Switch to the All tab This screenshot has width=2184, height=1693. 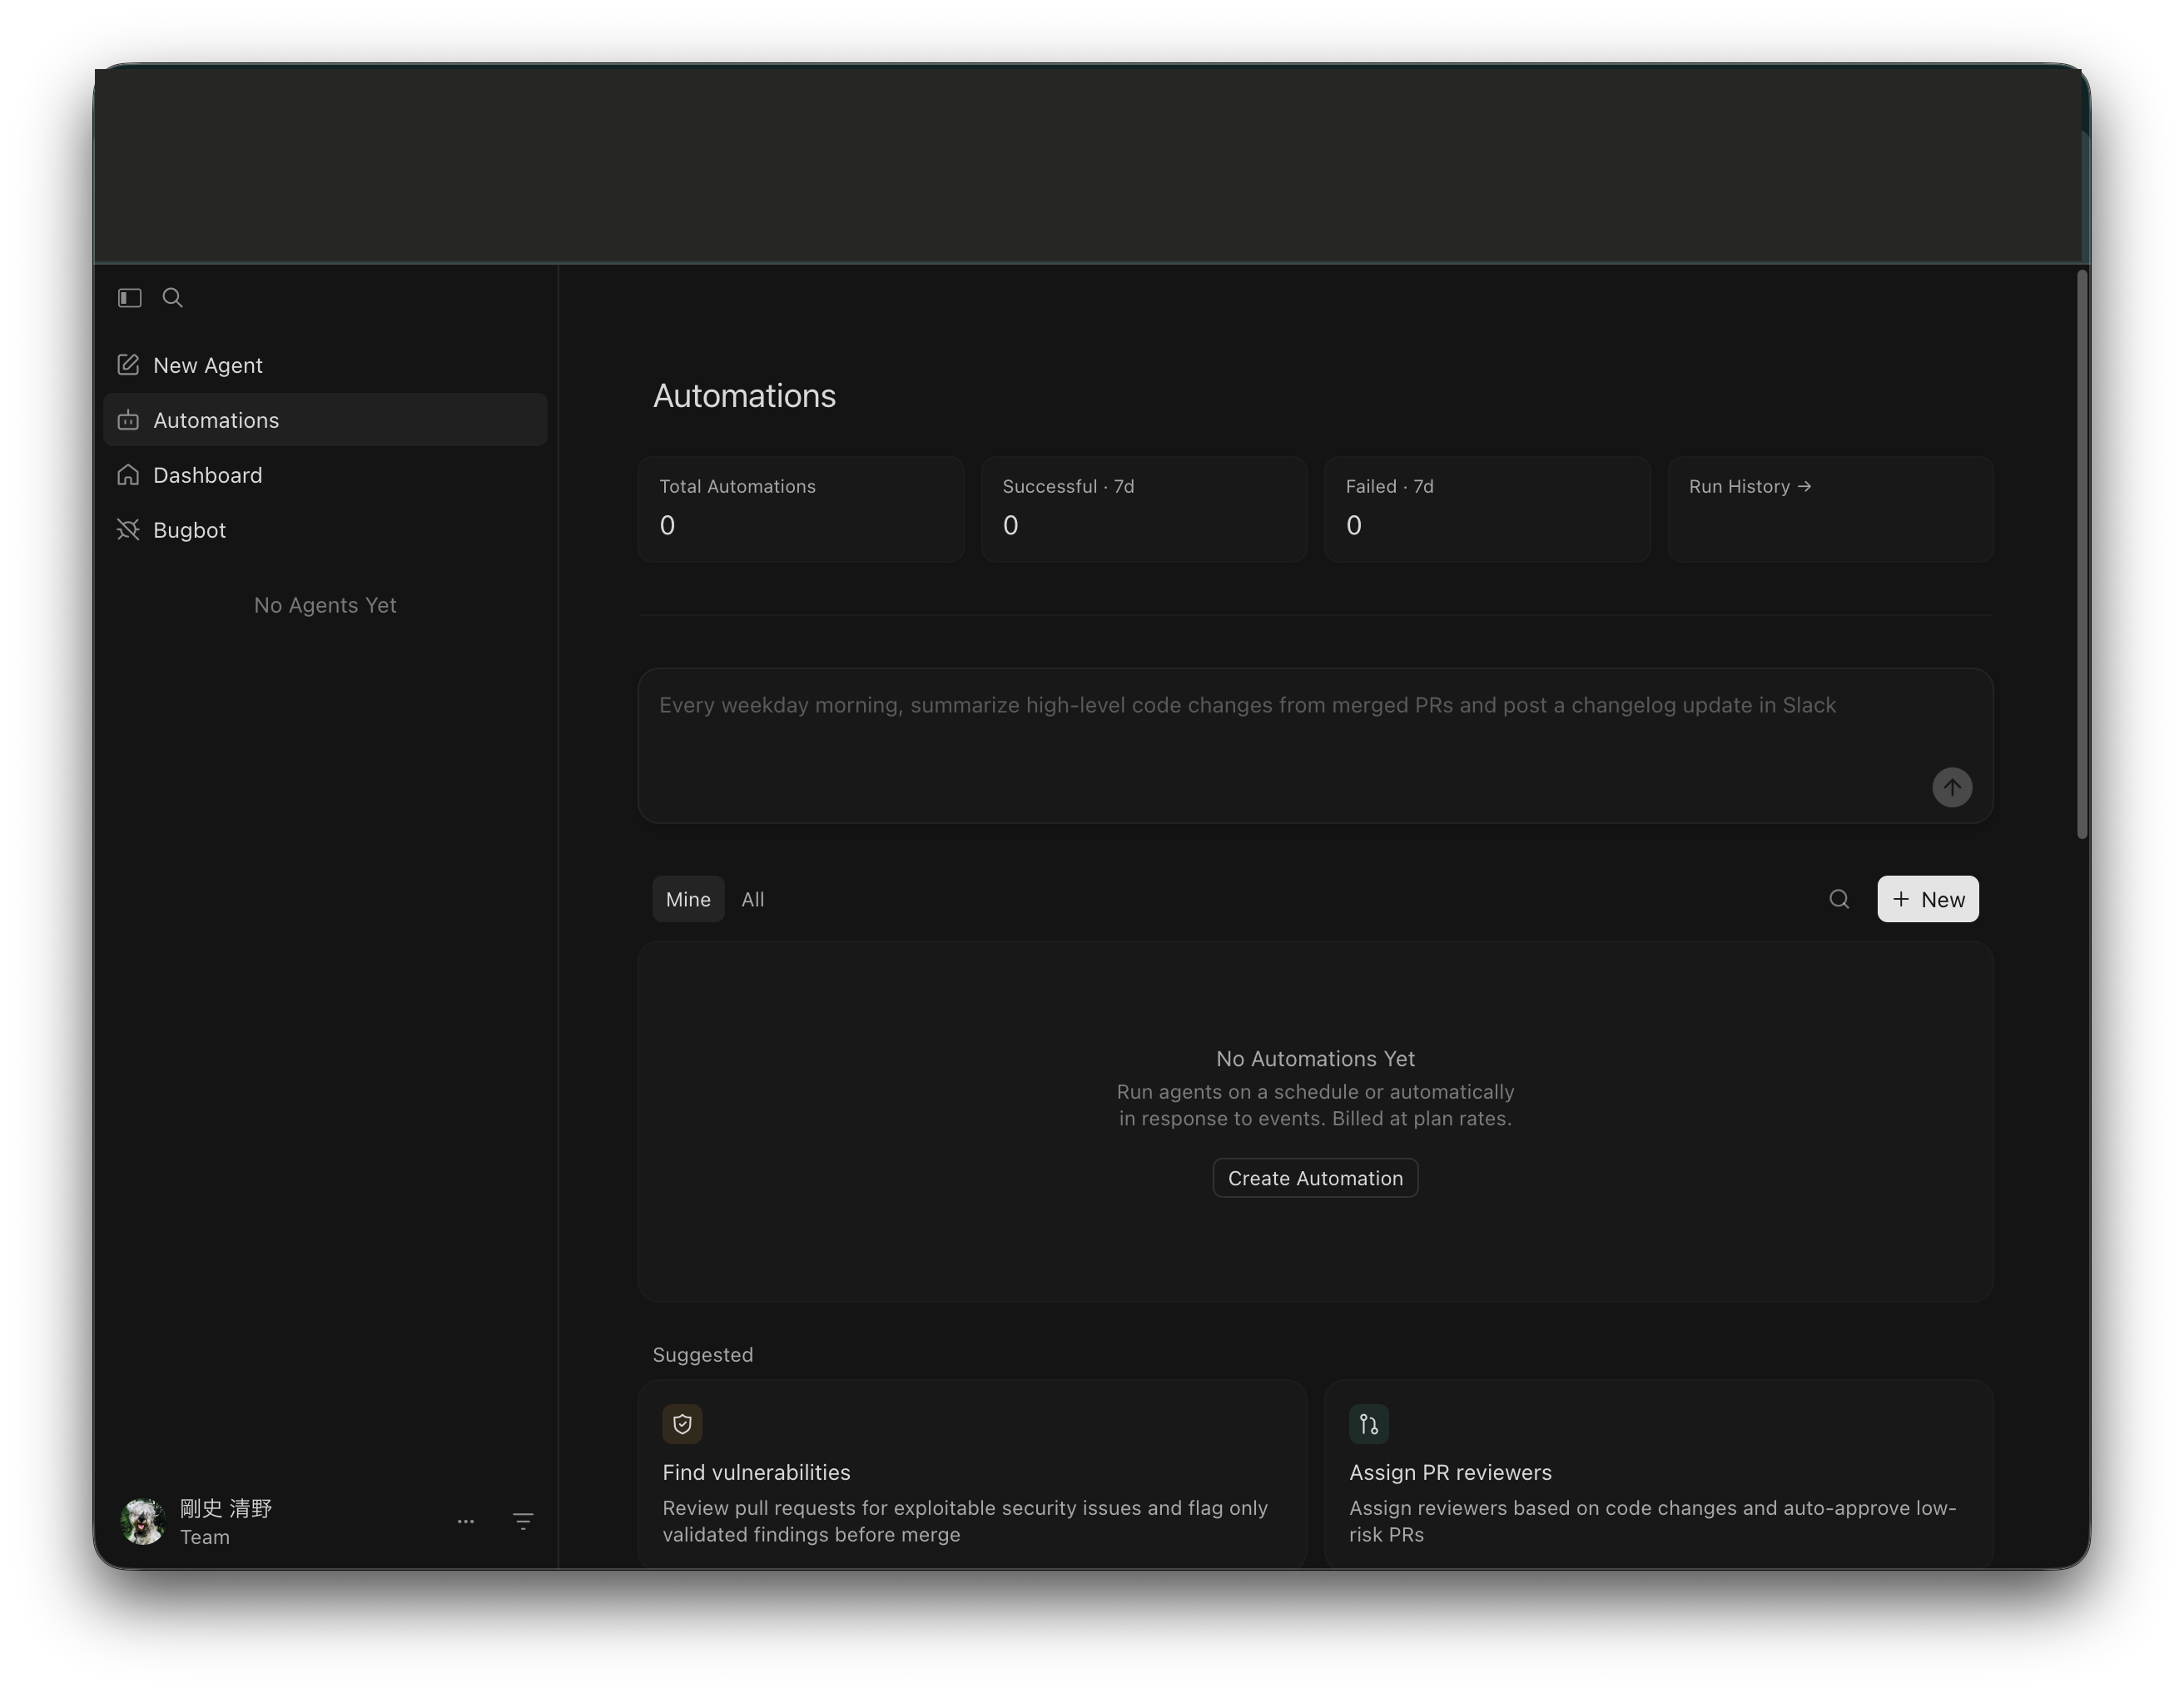[752, 899]
